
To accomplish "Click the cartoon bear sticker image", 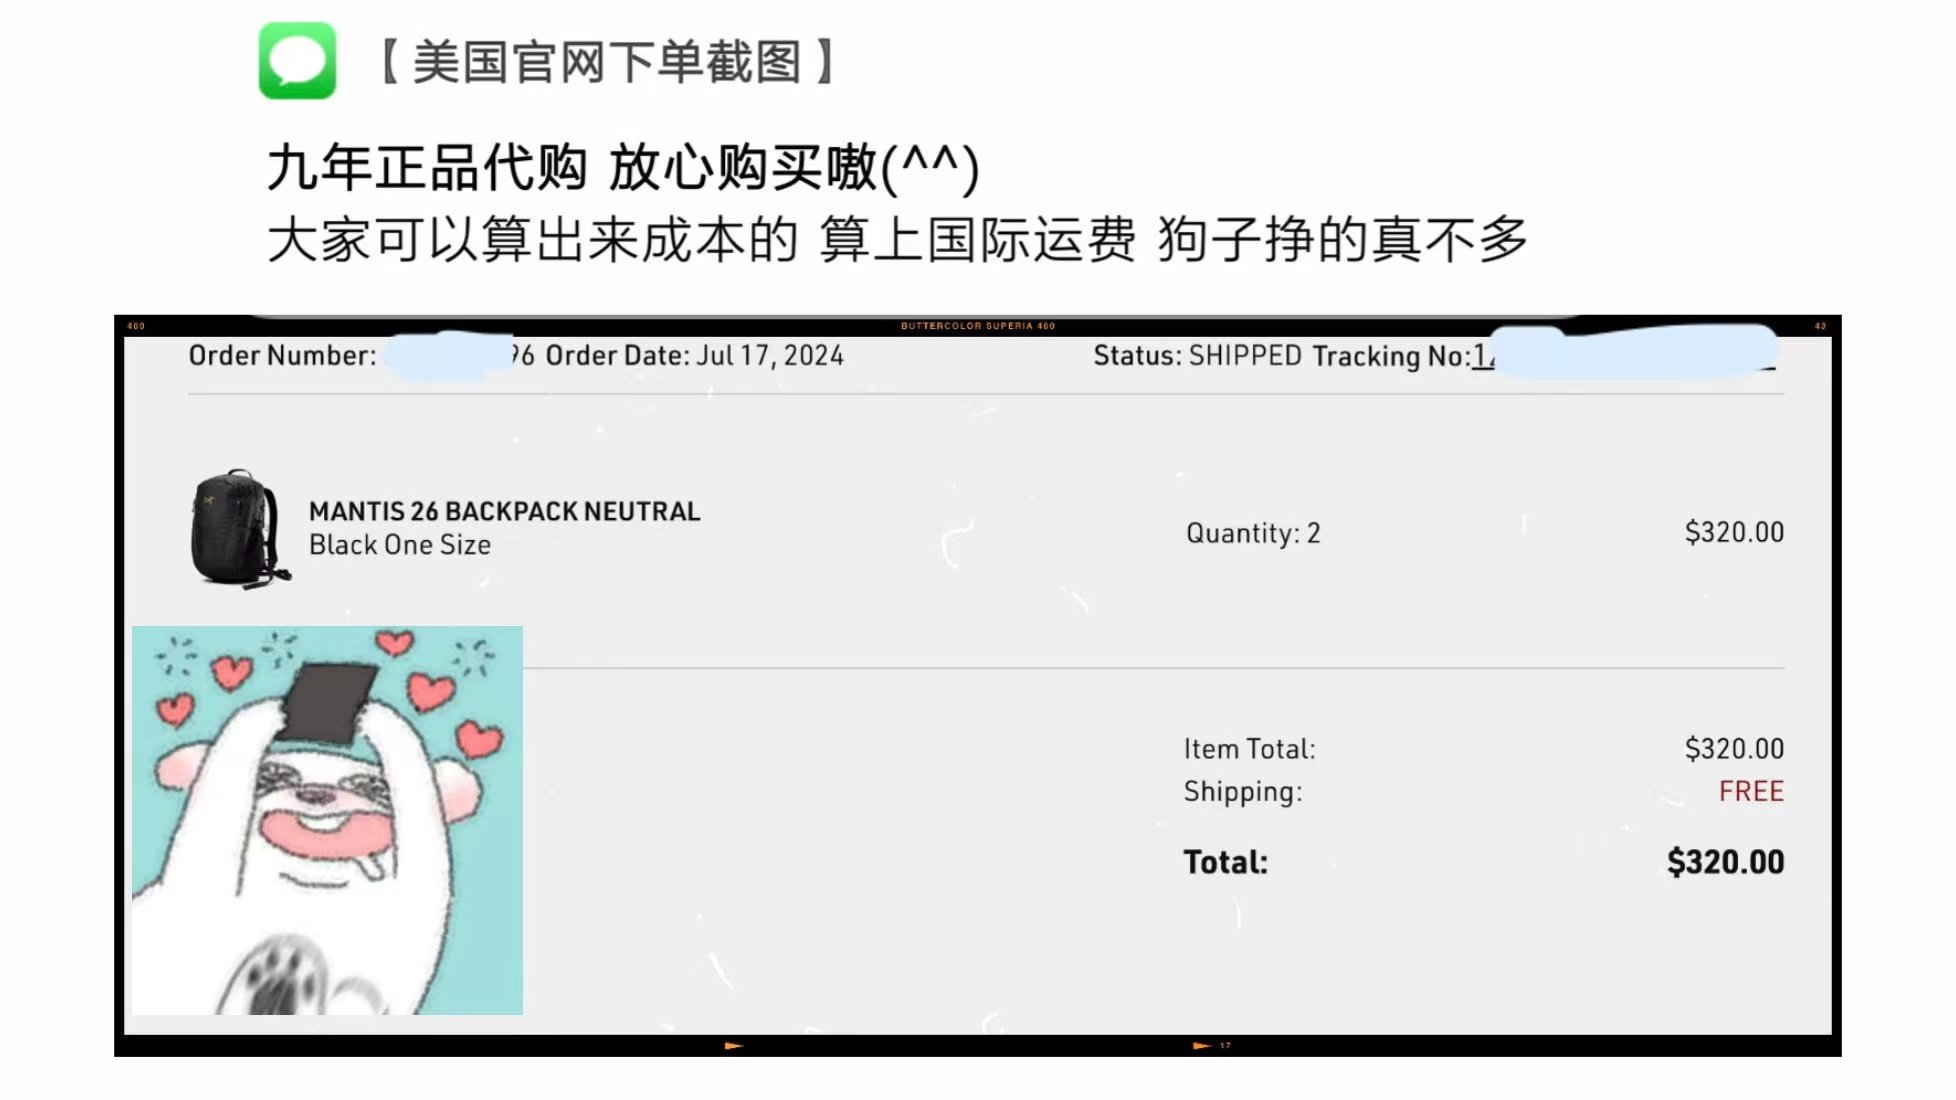I will (327, 820).
